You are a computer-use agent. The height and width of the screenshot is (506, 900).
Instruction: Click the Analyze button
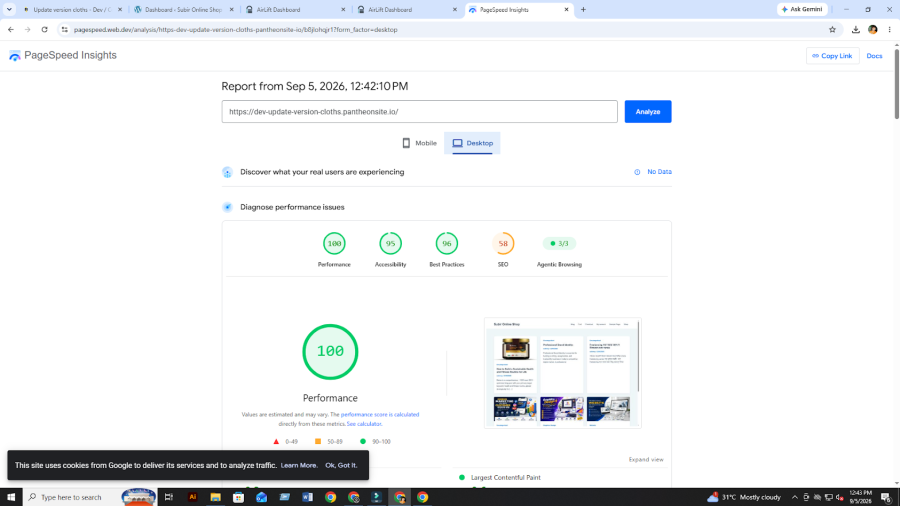click(x=648, y=111)
